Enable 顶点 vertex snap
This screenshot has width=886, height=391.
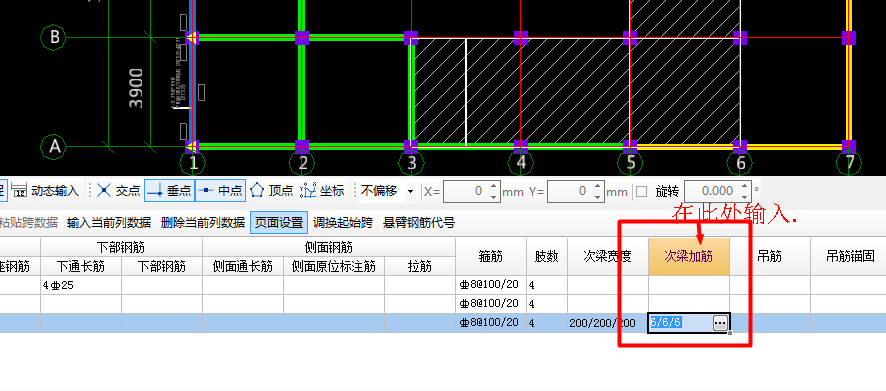click(272, 191)
